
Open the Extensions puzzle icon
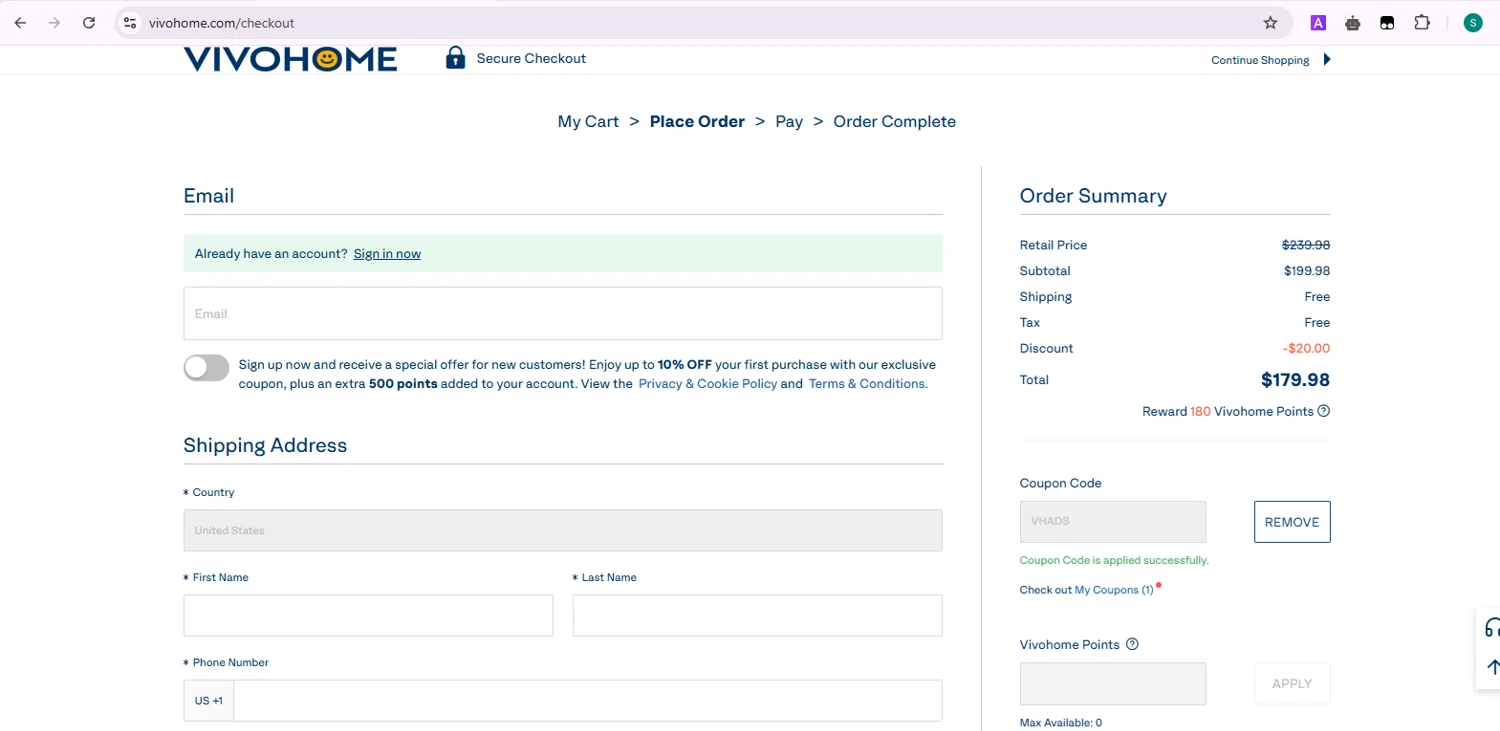coord(1422,23)
